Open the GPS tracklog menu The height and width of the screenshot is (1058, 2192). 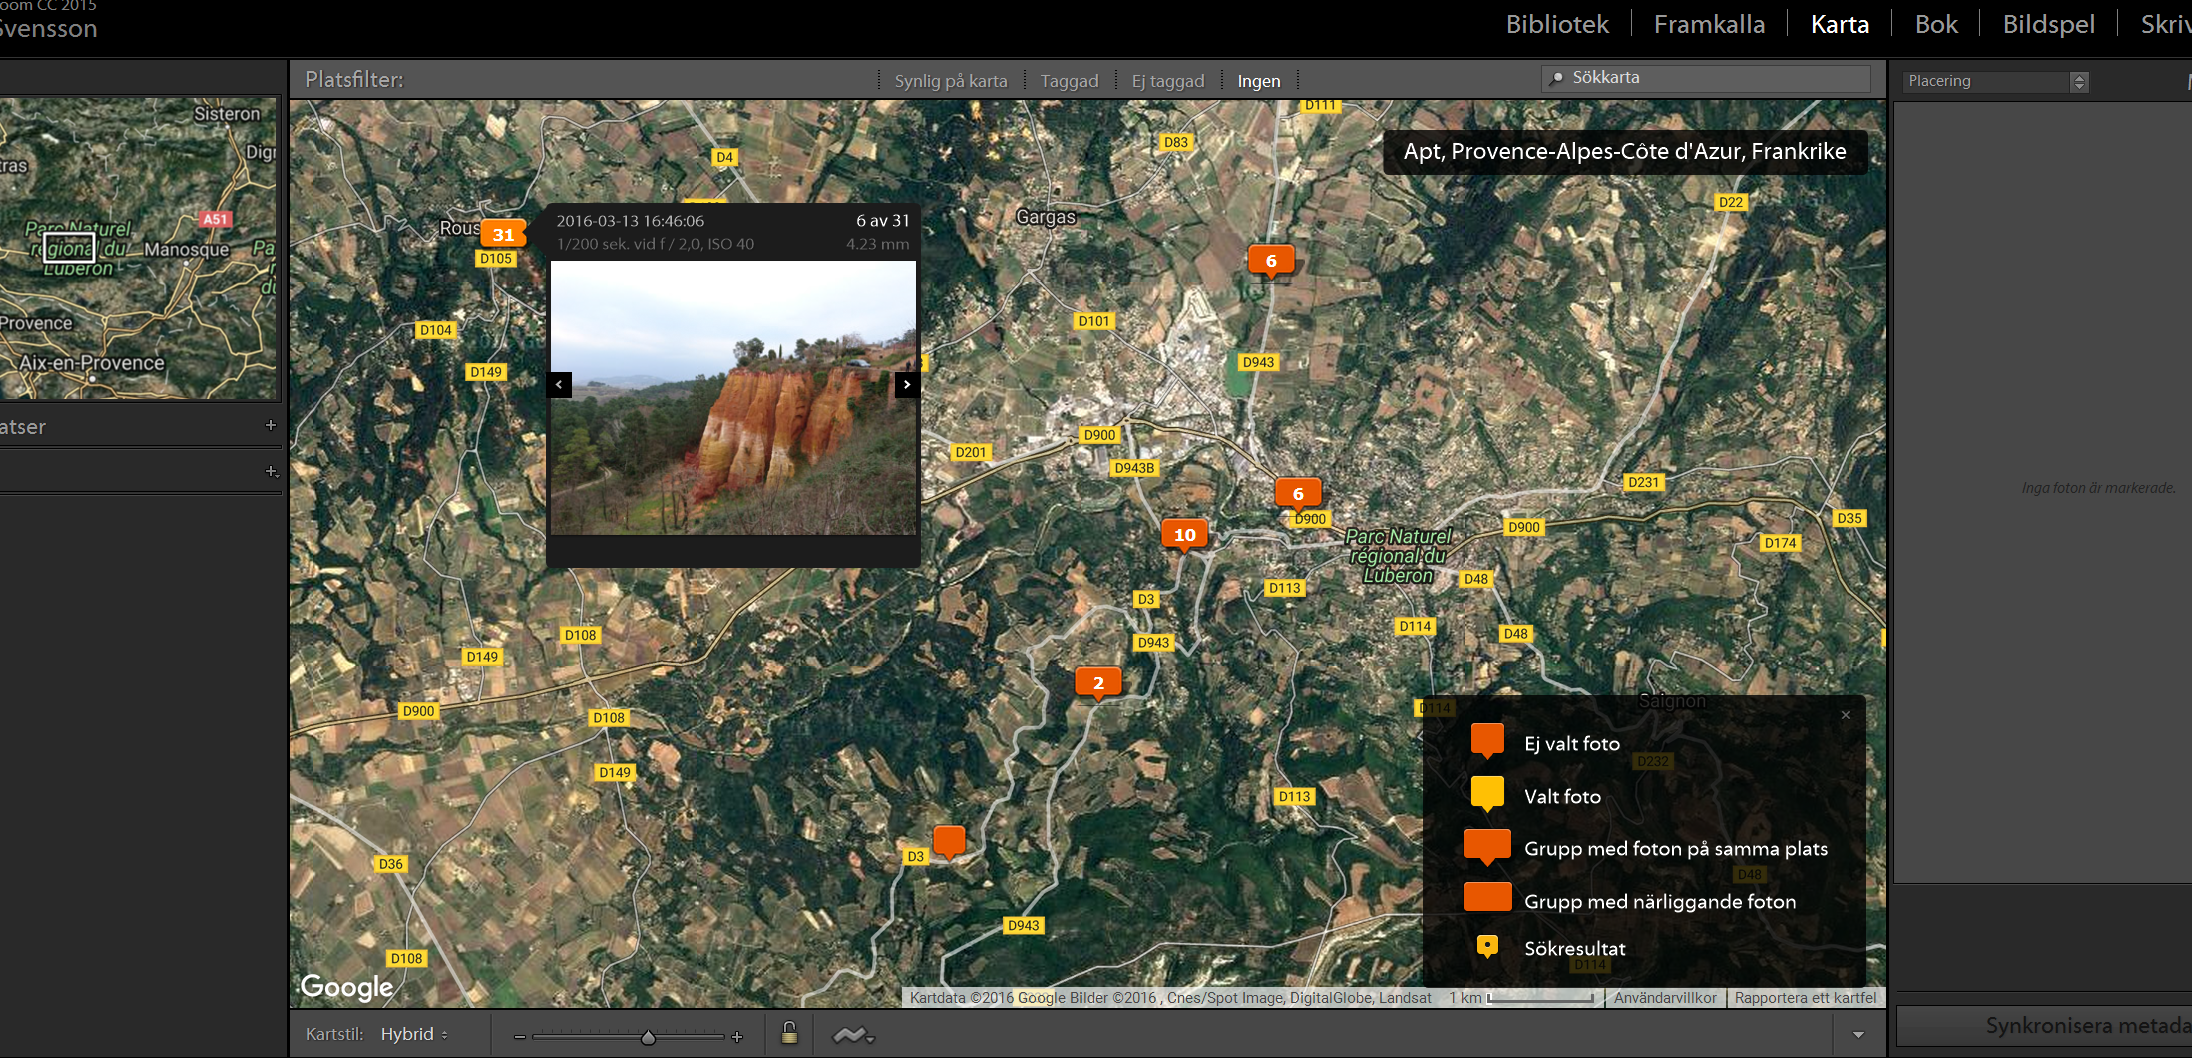pos(853,1035)
